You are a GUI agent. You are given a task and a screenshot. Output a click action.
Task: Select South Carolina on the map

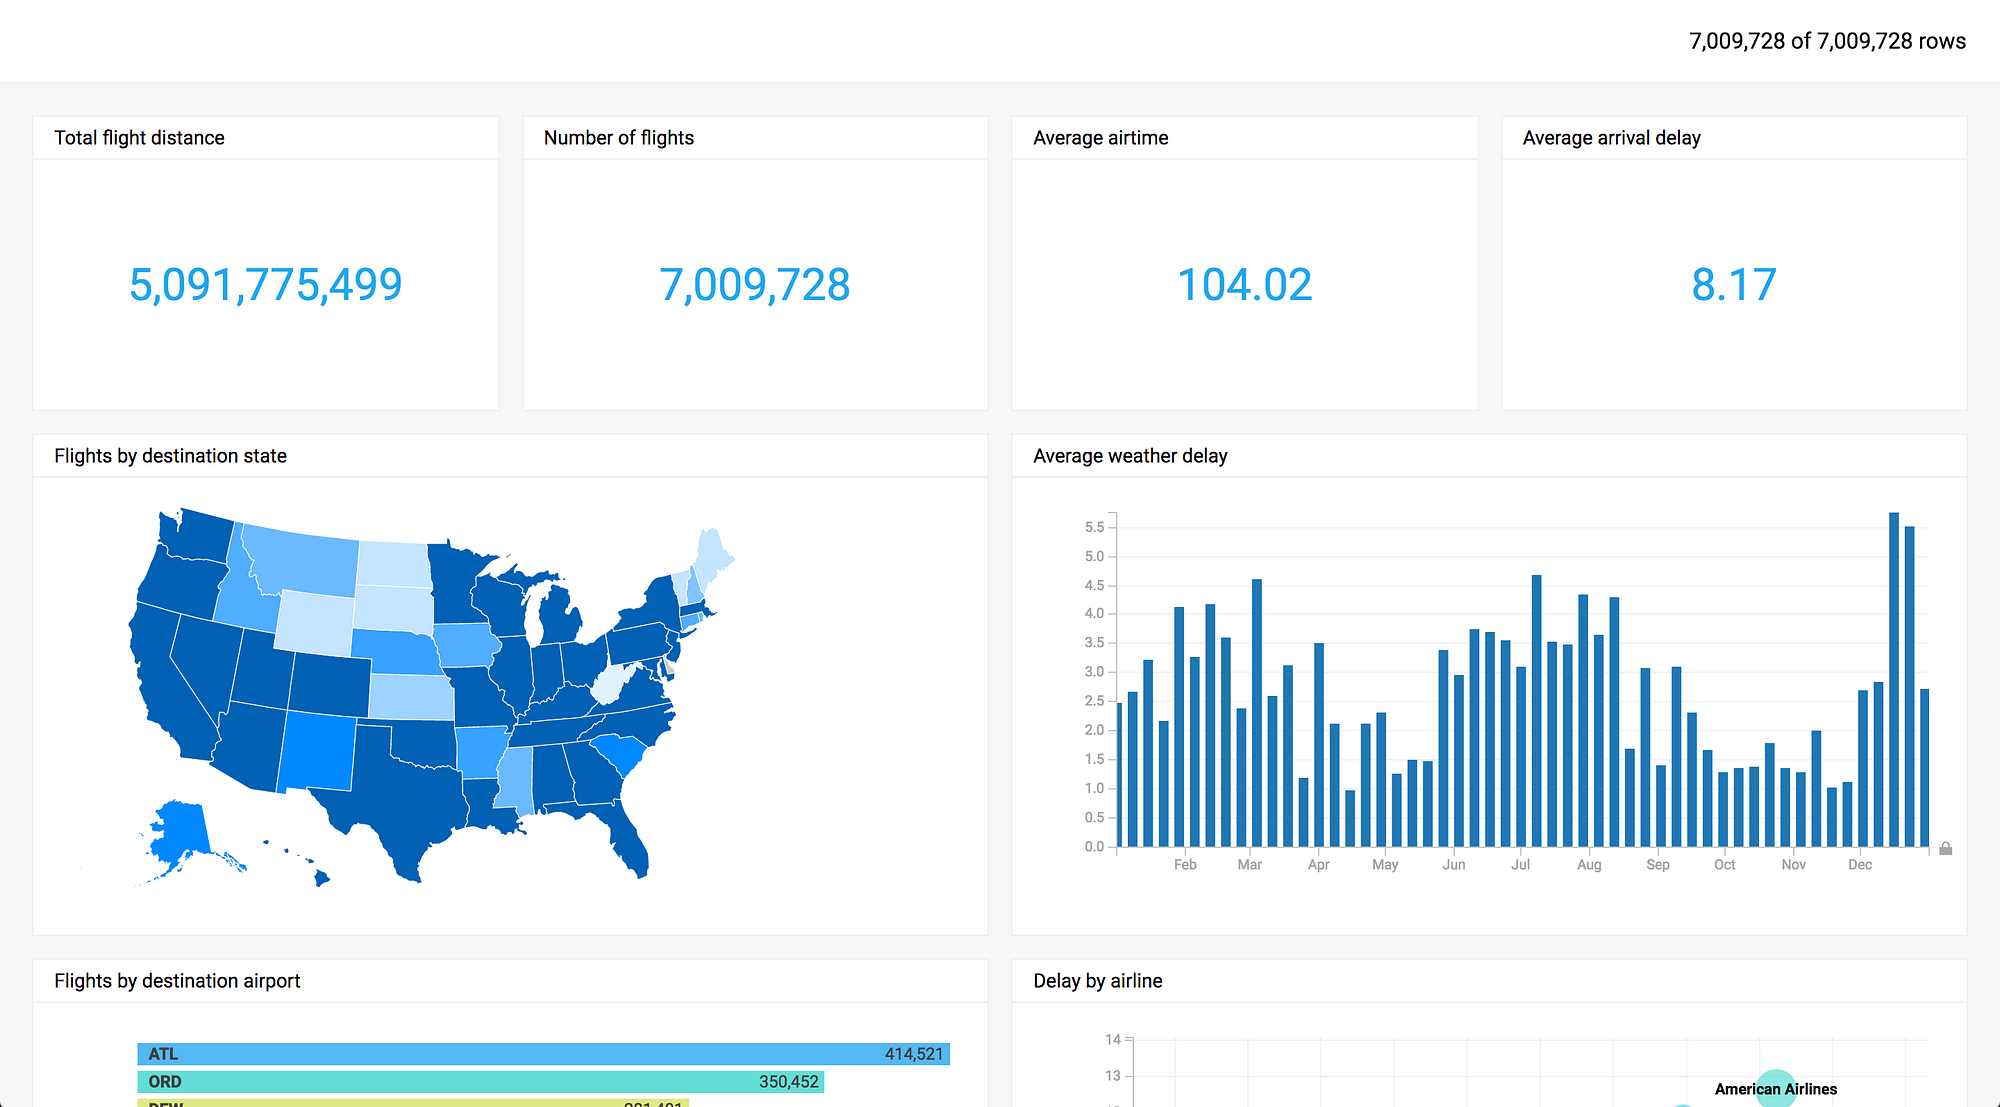pyautogui.click(x=618, y=750)
